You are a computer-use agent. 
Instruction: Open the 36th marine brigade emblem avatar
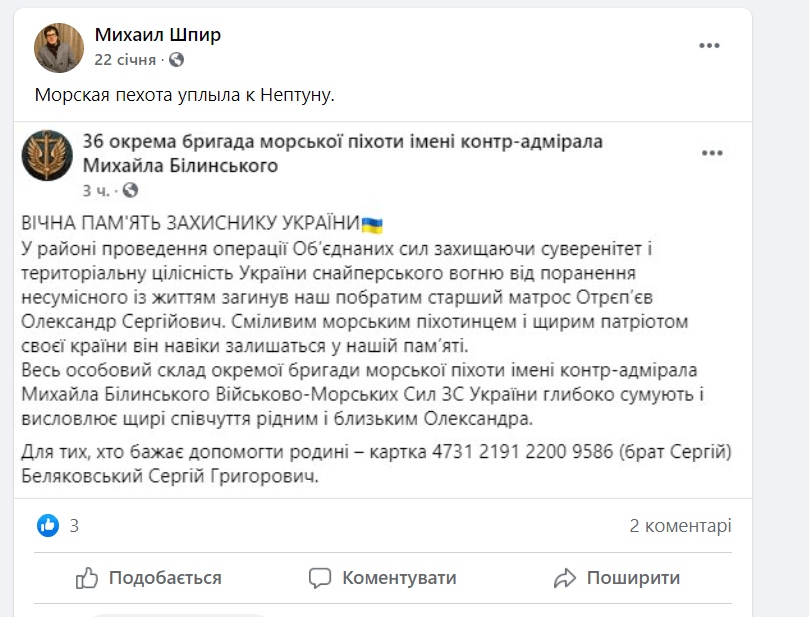(48, 155)
